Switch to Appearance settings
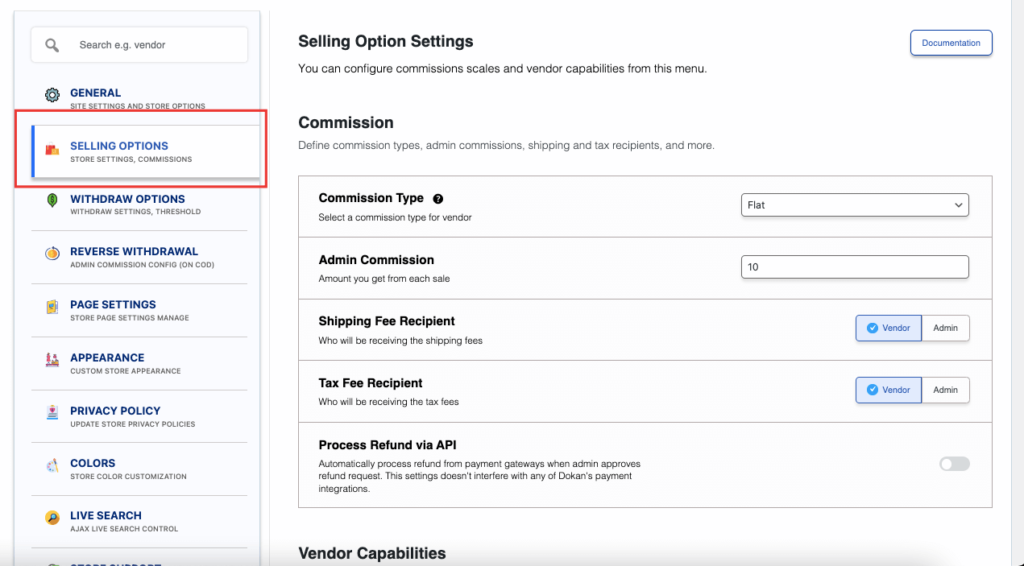Screen dimensions: 1024x566 (x=139, y=364)
